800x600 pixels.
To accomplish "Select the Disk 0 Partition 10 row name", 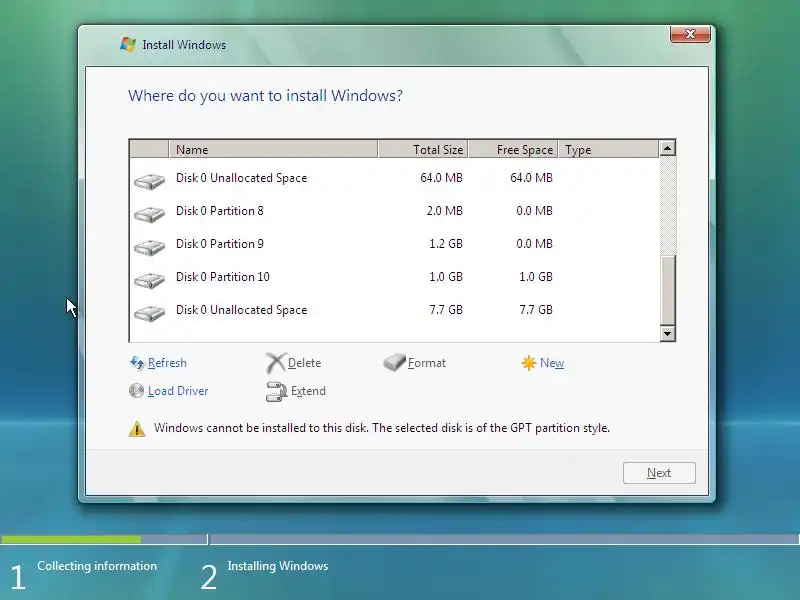I will tap(222, 277).
